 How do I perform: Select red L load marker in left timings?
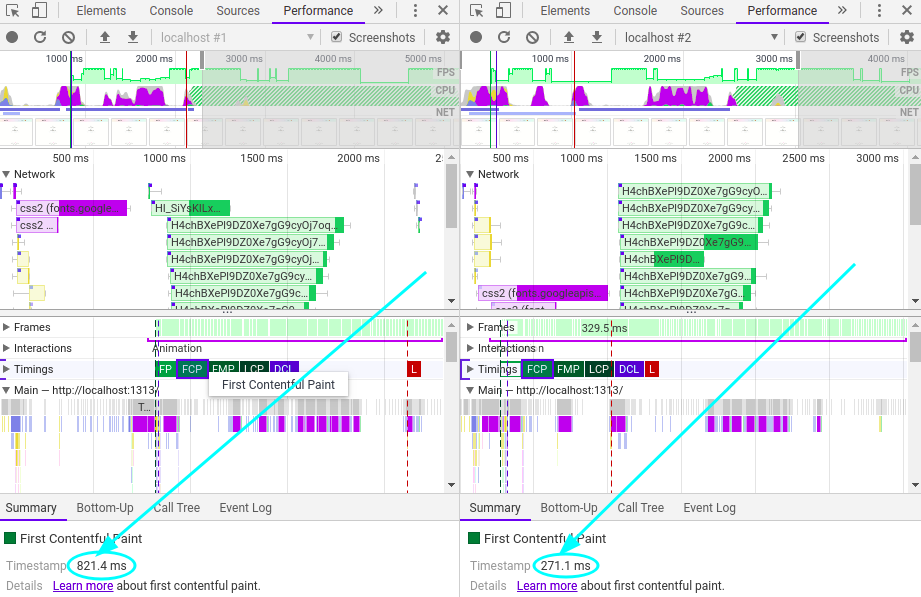pos(414,370)
